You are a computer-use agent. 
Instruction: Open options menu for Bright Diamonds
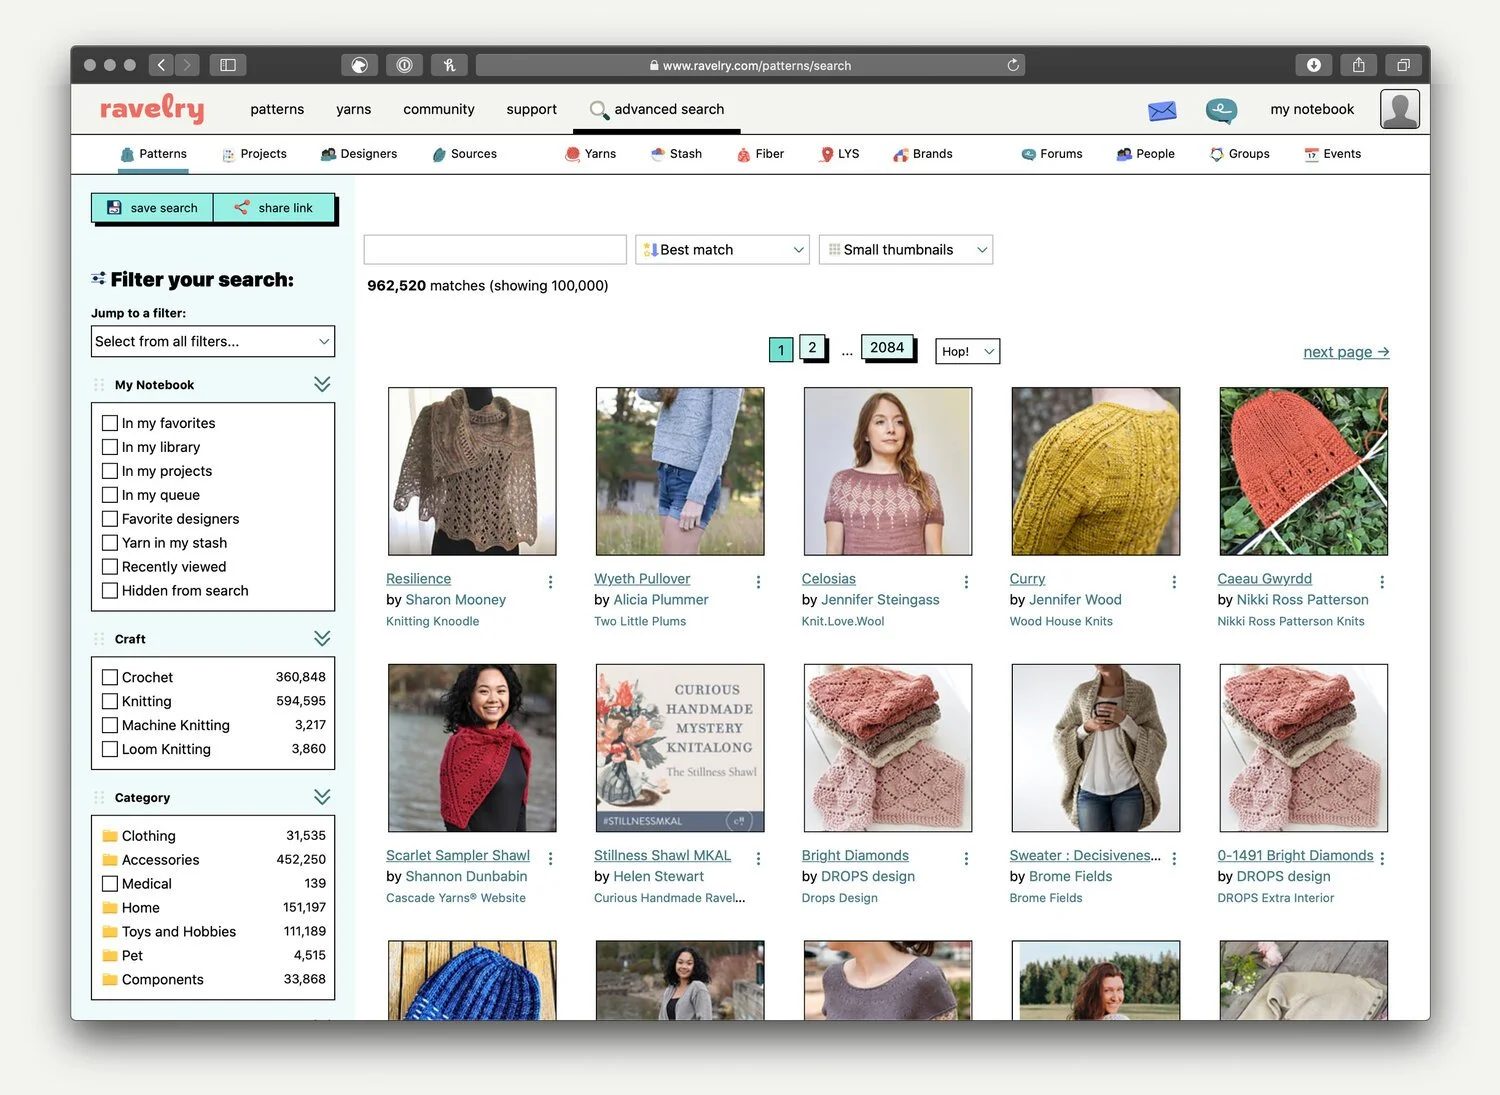coord(966,859)
